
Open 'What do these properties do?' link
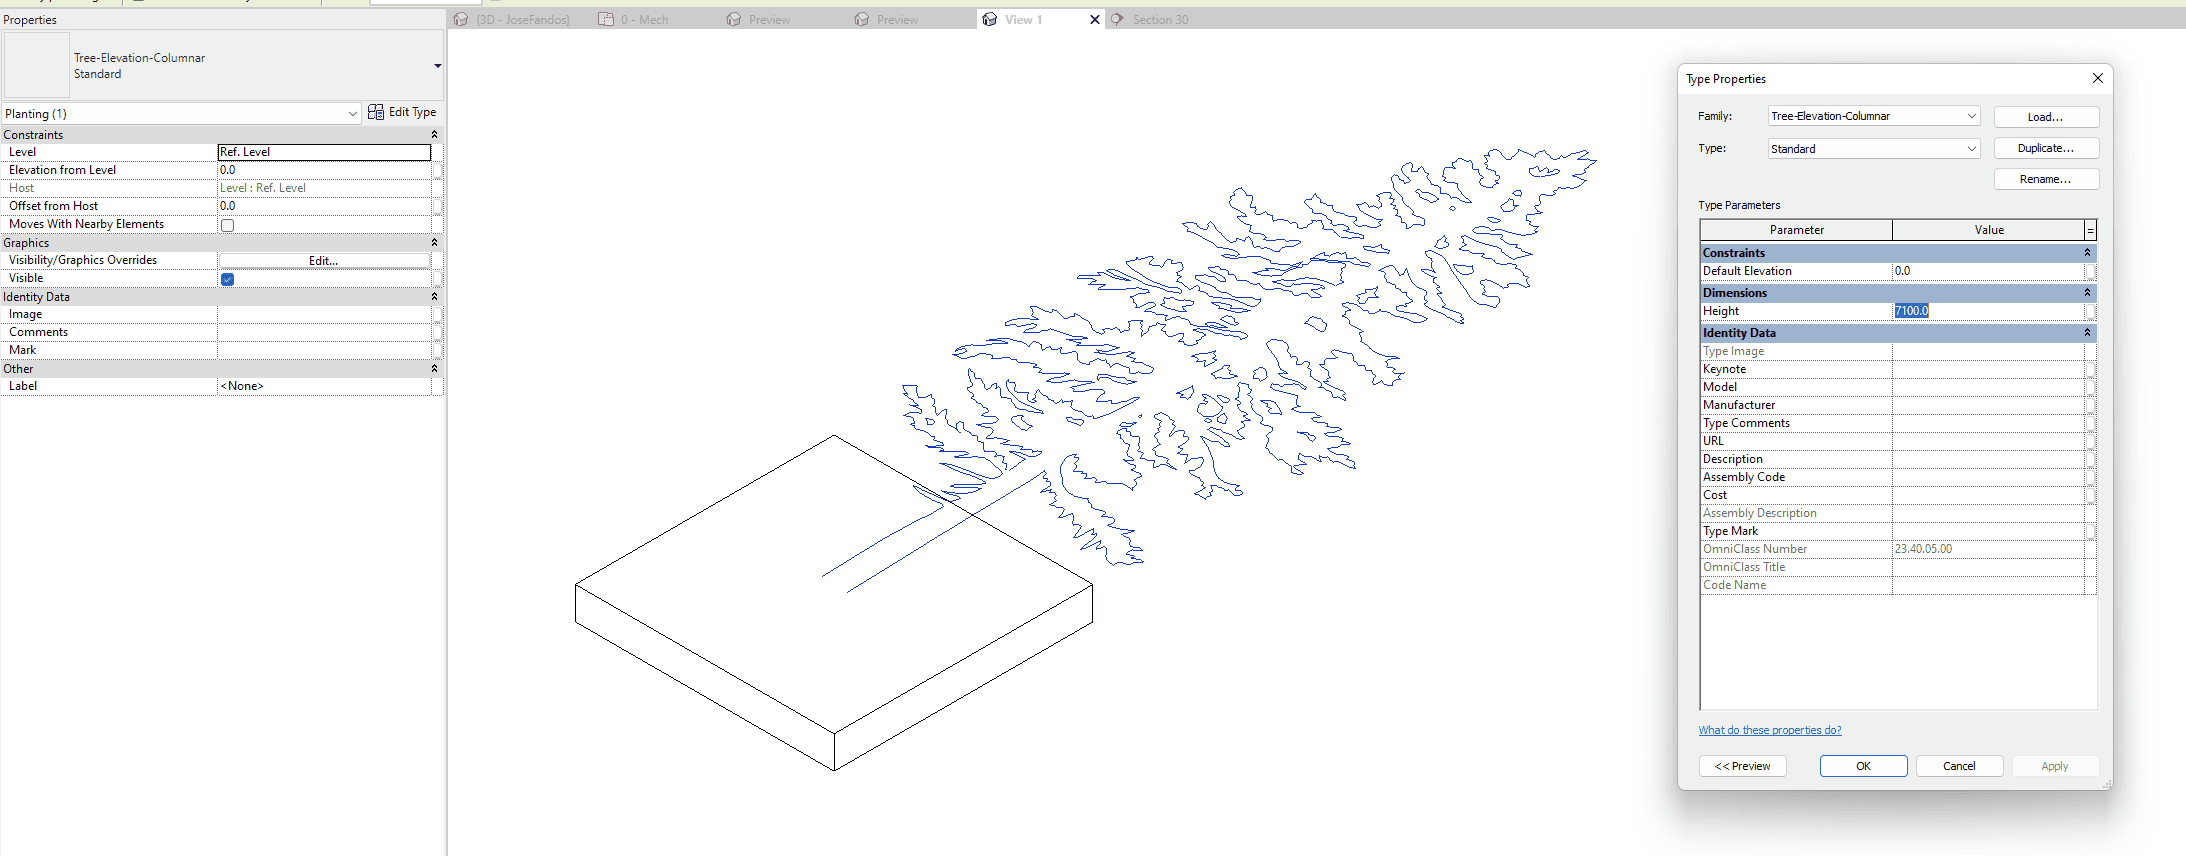(1769, 730)
